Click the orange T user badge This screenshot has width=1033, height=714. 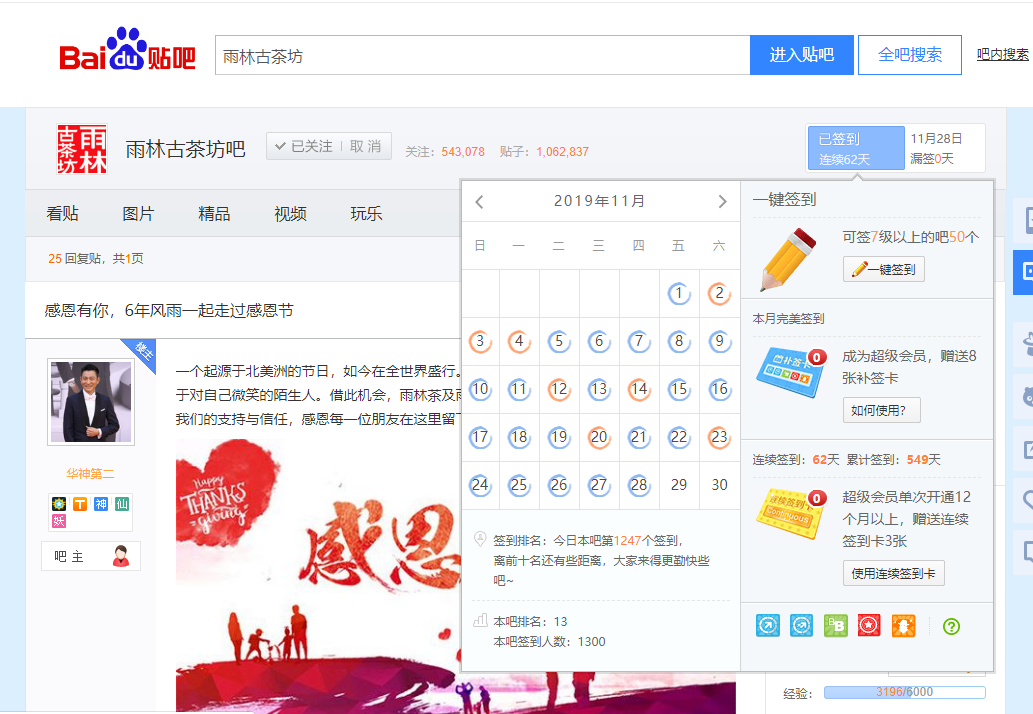pos(80,504)
